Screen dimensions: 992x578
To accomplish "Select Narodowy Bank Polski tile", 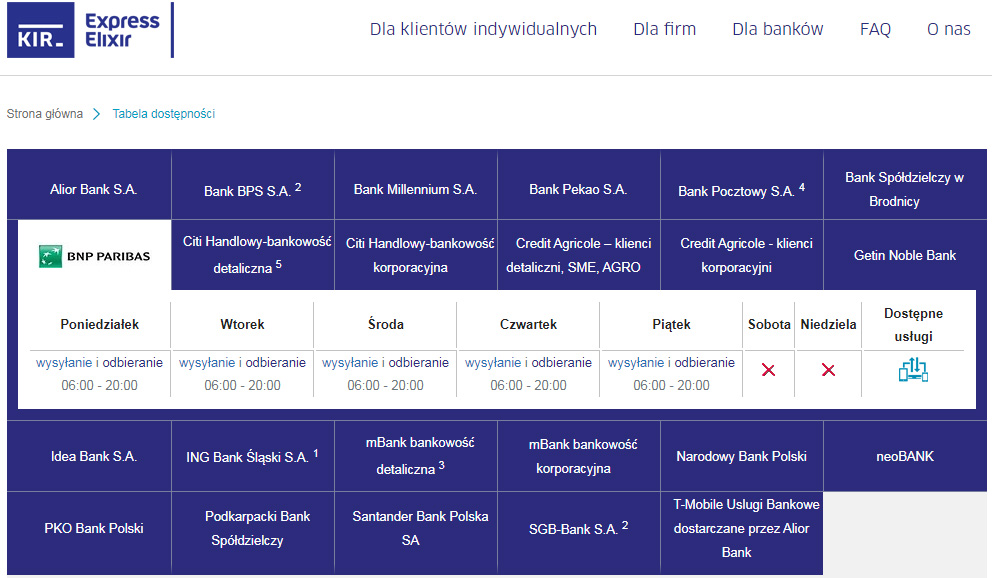I will point(742,456).
